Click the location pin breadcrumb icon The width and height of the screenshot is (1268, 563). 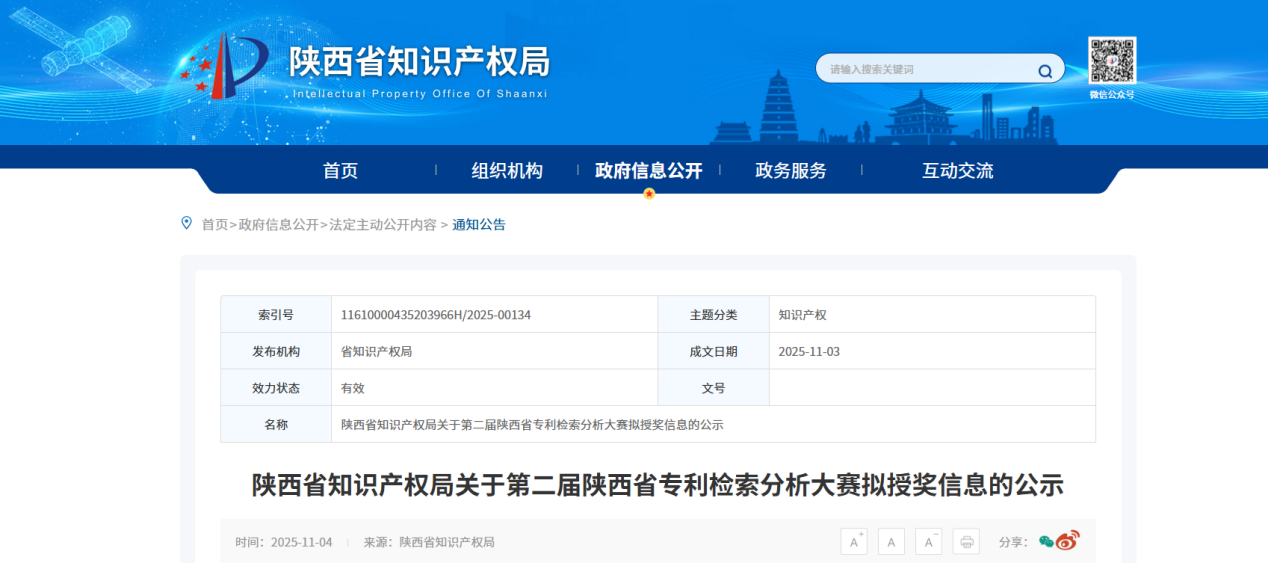(186, 223)
